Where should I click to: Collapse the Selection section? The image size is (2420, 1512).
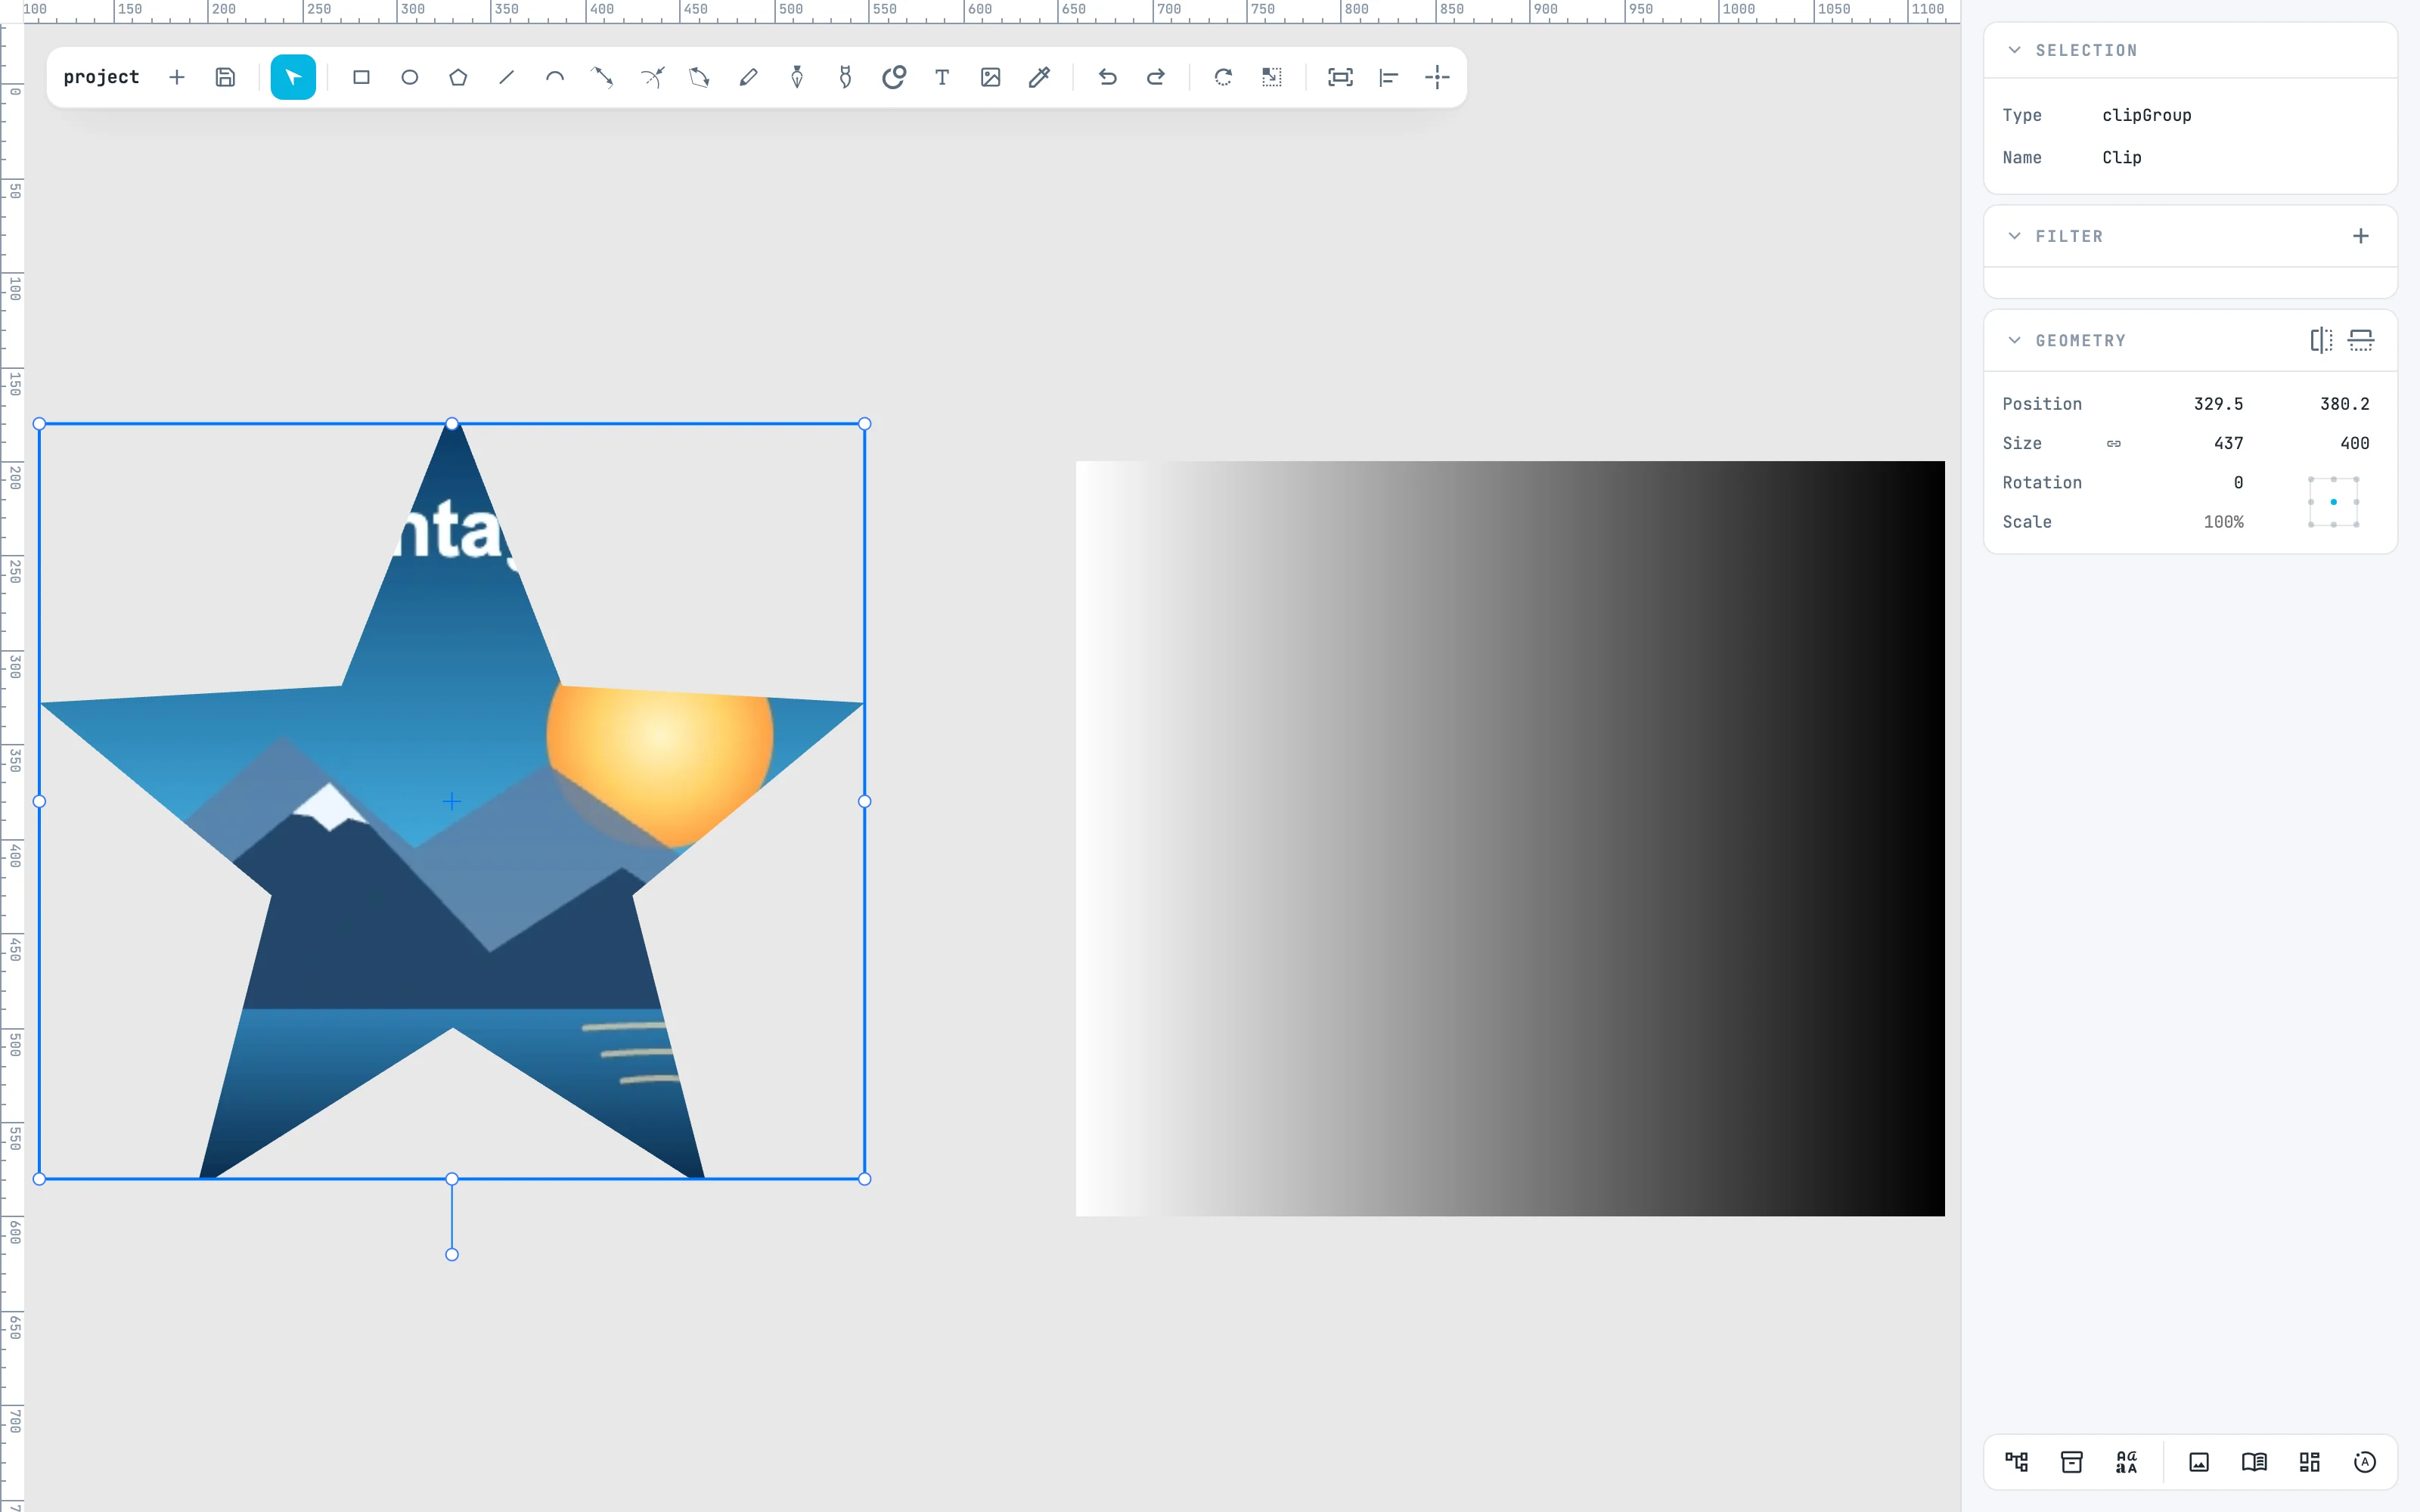click(x=2014, y=50)
